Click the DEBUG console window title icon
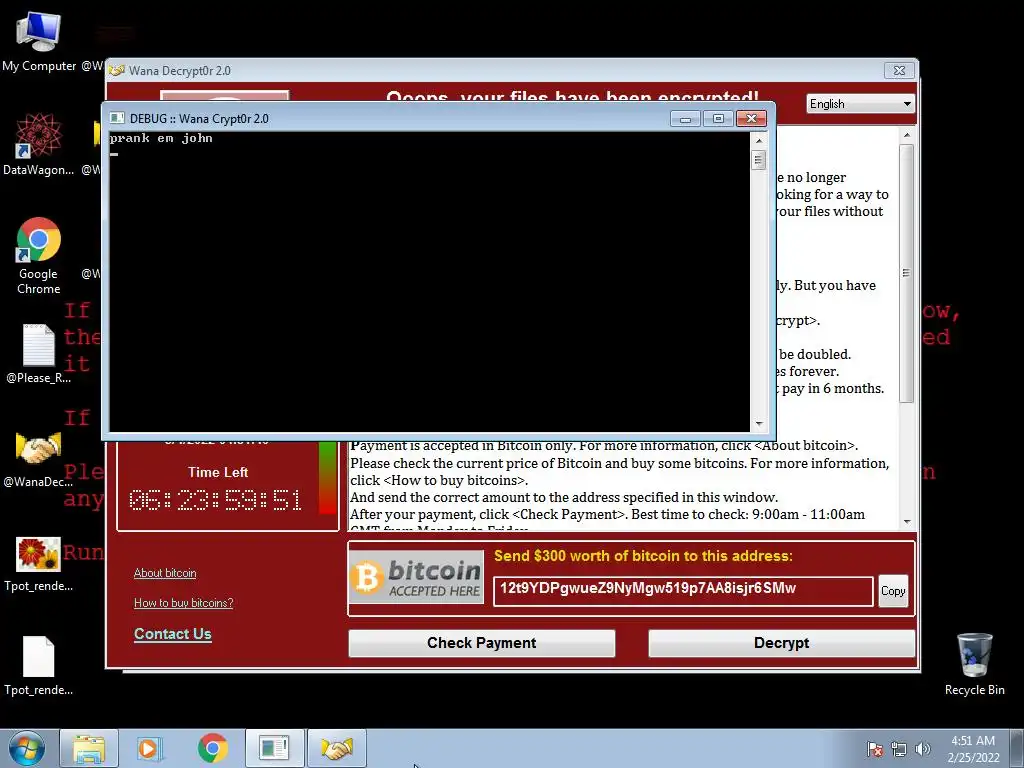 (117, 118)
